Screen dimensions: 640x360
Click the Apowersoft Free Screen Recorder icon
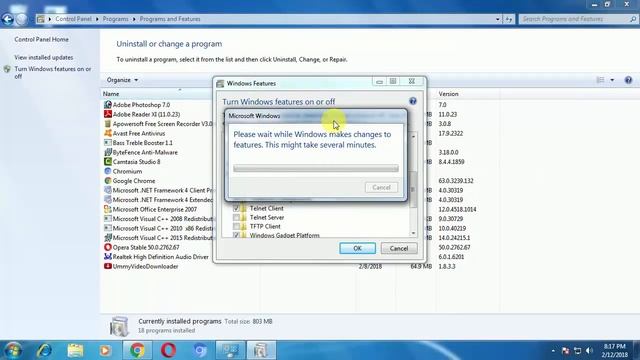click(x=108, y=124)
